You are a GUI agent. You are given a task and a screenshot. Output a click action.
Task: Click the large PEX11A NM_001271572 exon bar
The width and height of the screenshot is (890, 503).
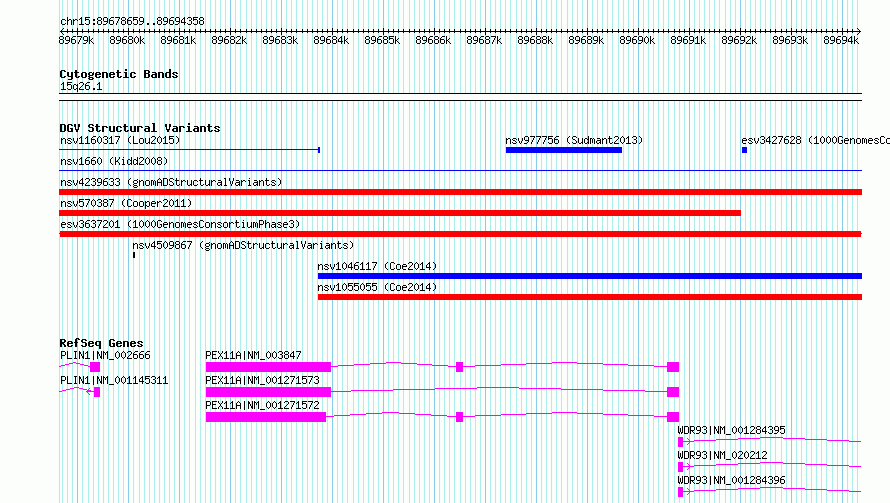266,417
